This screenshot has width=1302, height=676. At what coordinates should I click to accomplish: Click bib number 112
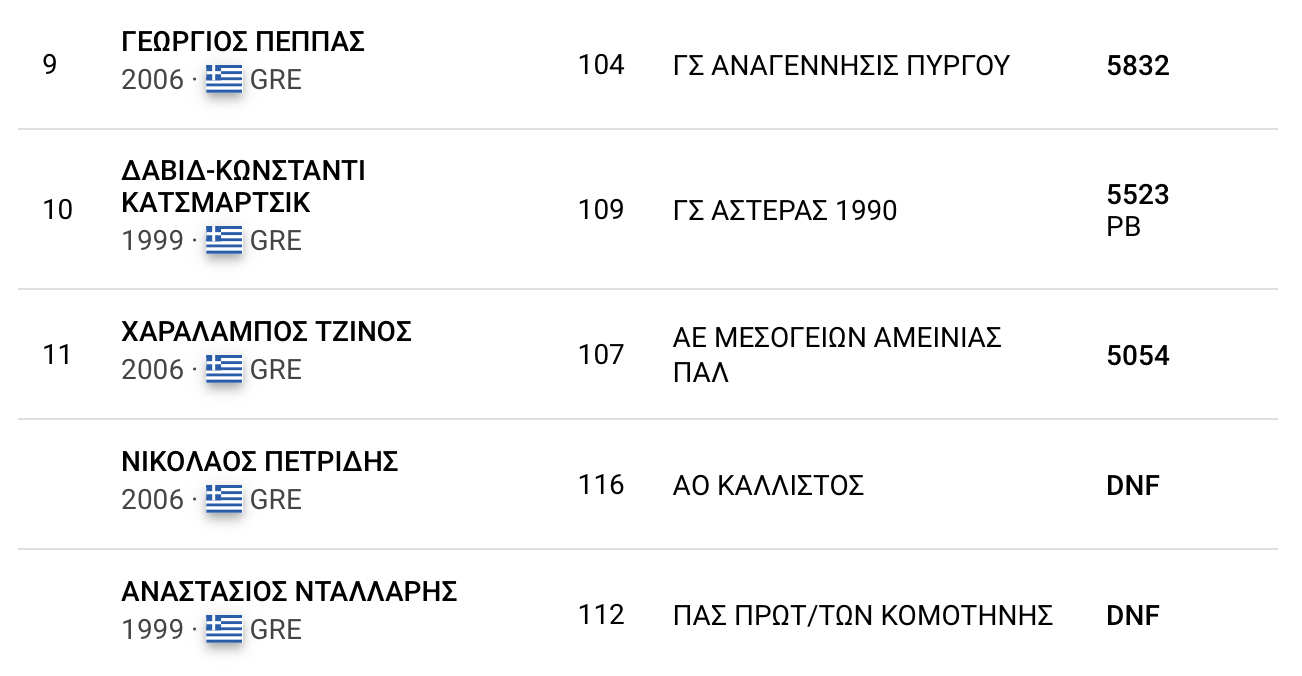[601, 614]
